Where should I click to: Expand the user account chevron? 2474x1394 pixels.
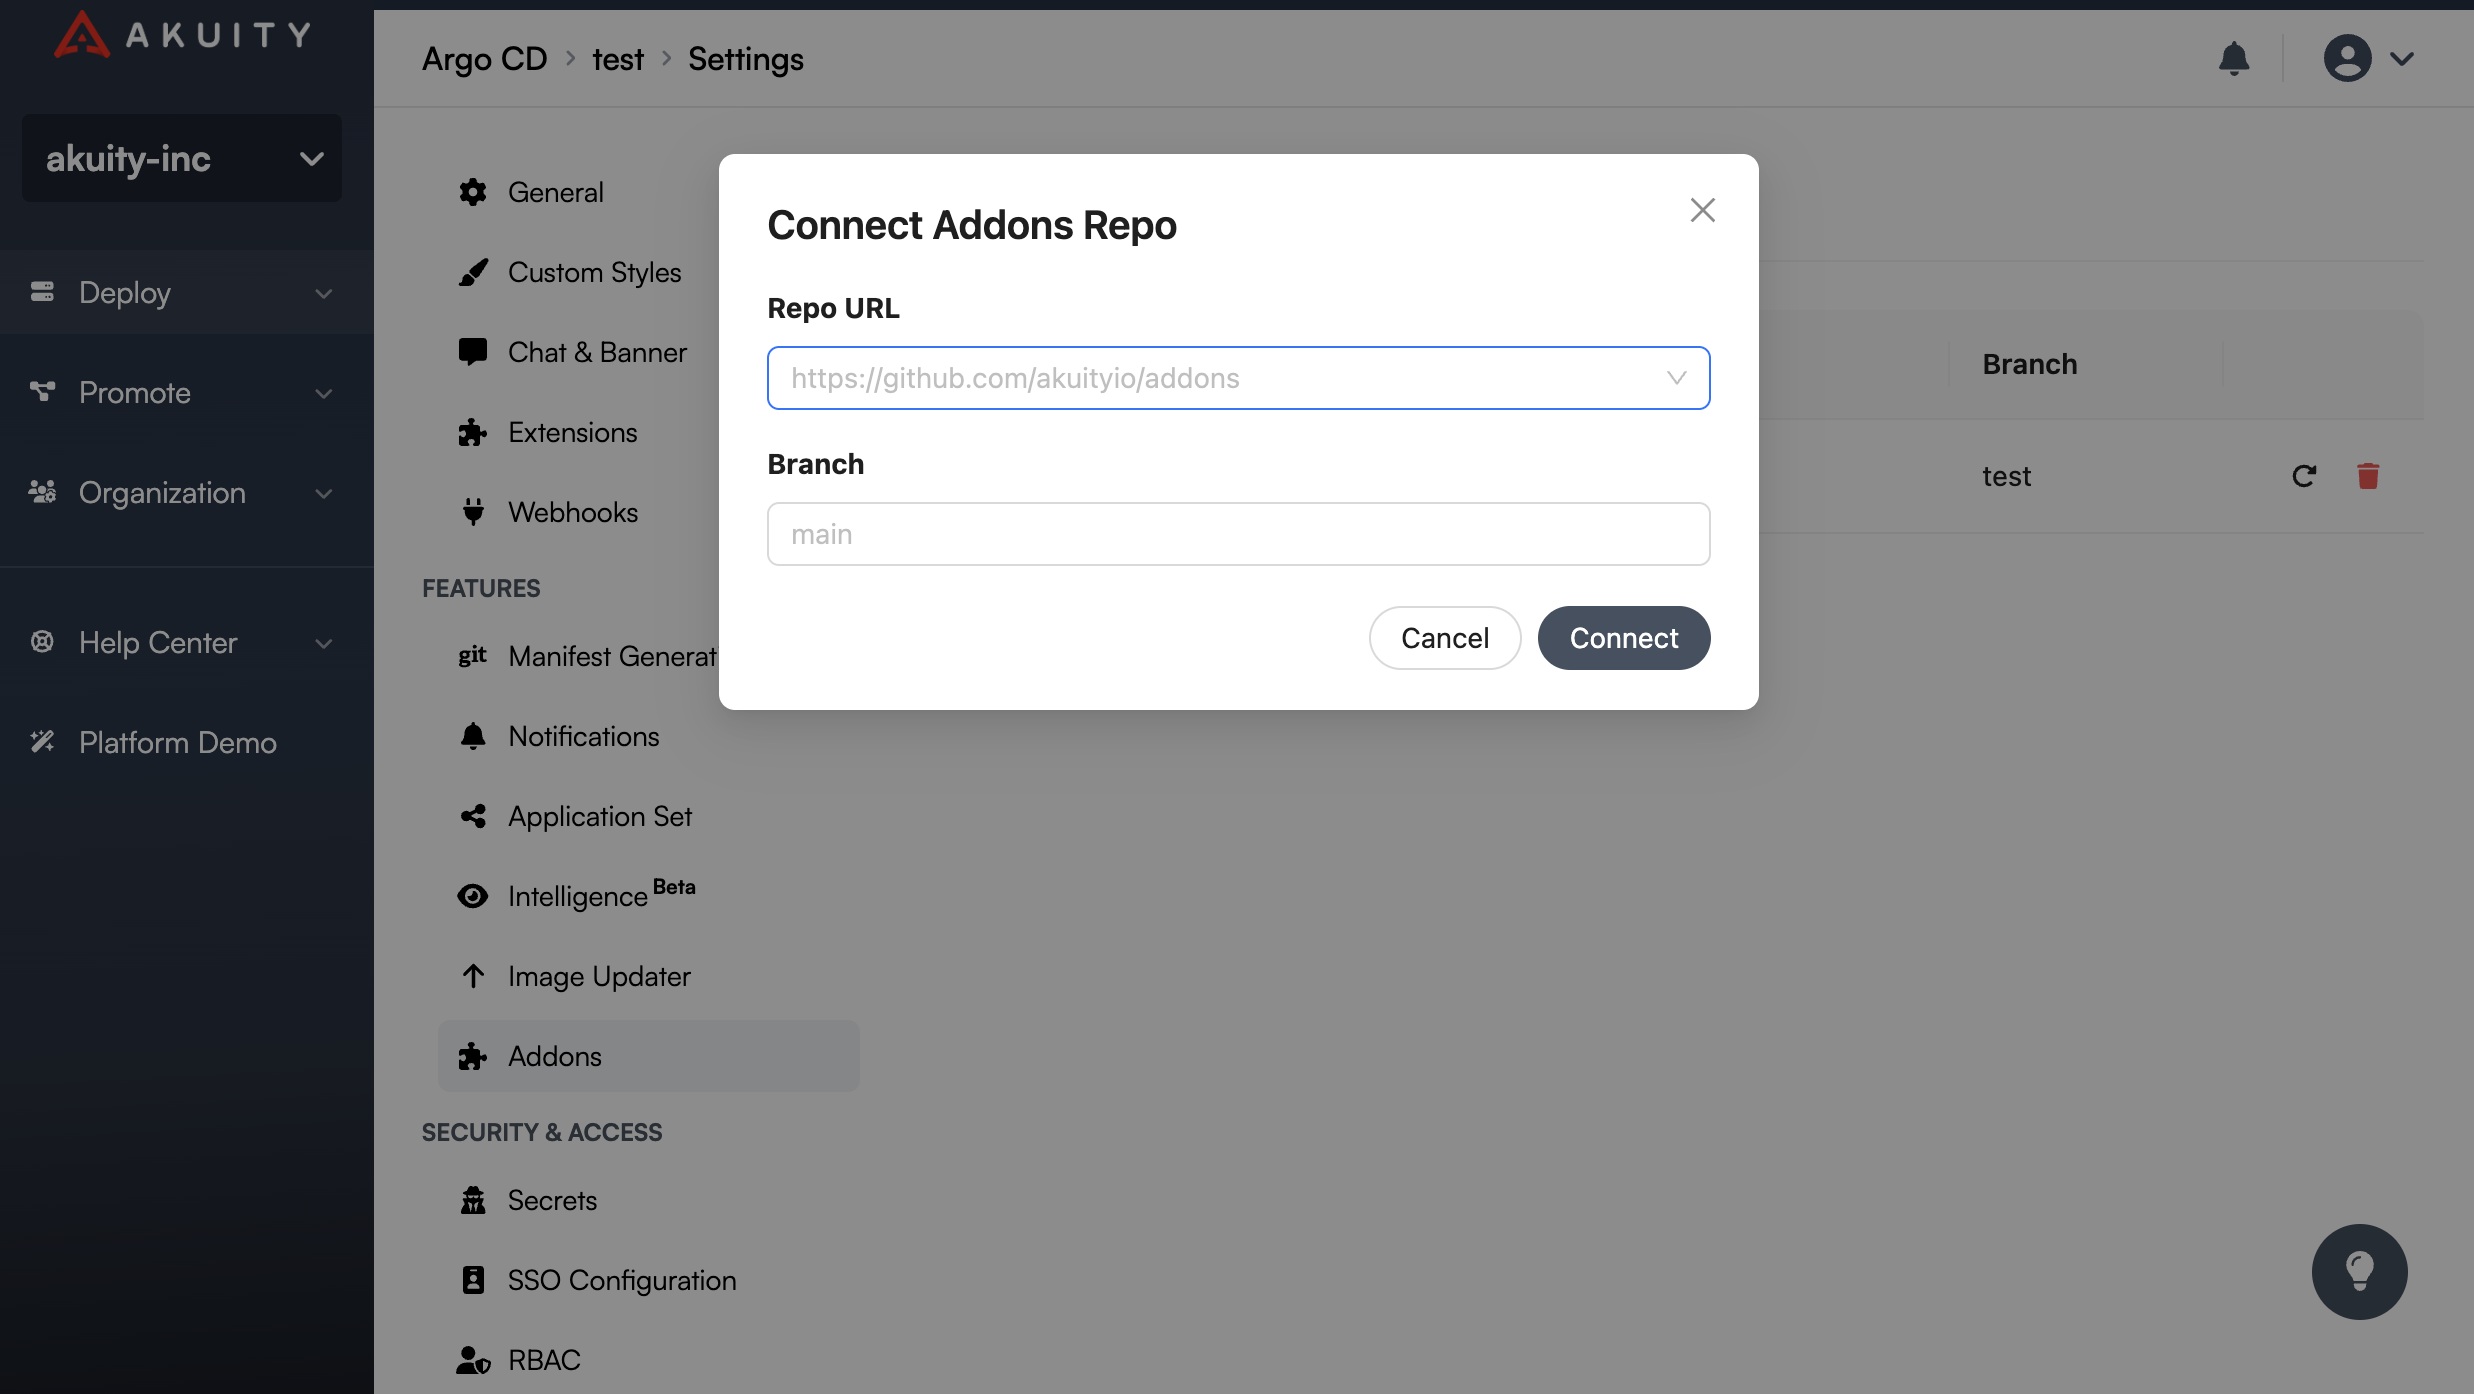(2402, 59)
